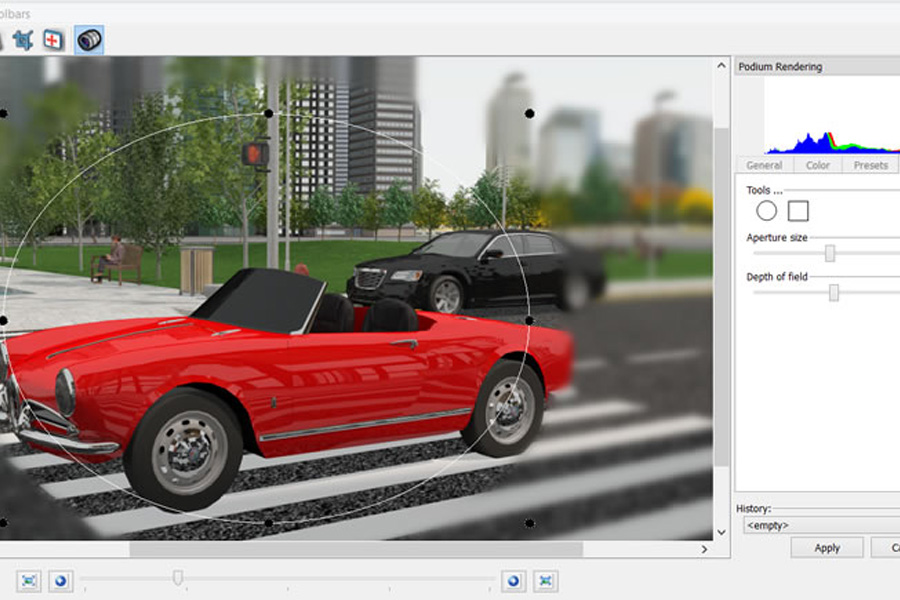Open the Presets tab
900x600 pixels.
click(870, 165)
